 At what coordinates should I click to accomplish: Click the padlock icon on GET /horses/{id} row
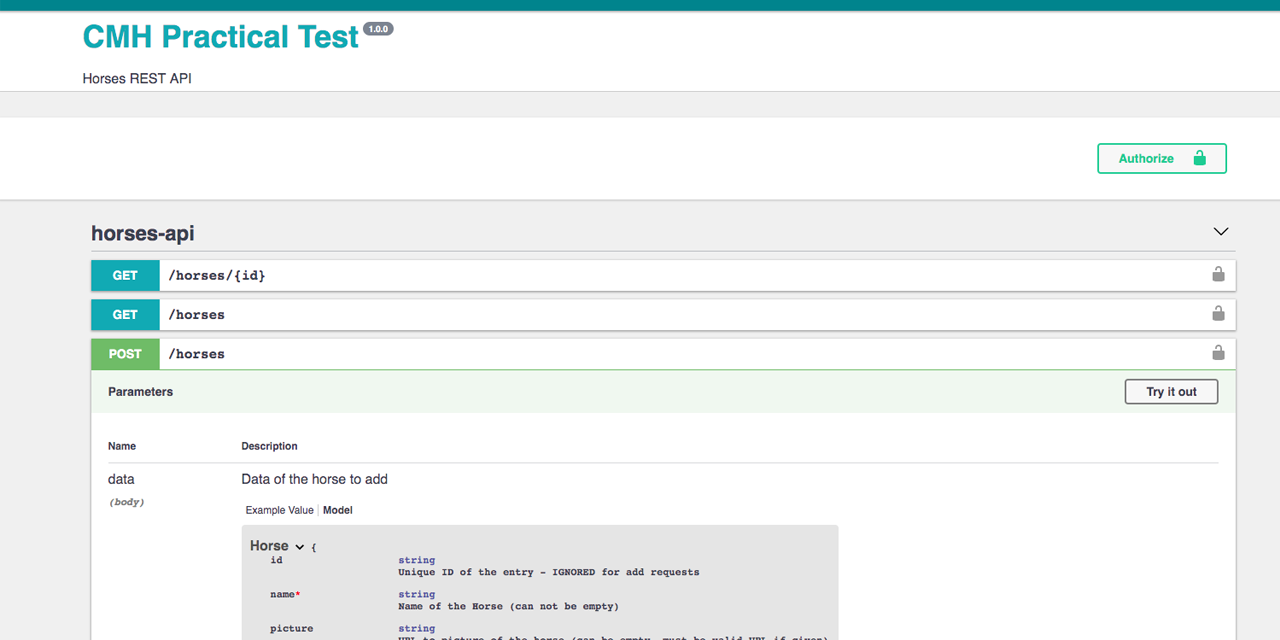point(1218,273)
